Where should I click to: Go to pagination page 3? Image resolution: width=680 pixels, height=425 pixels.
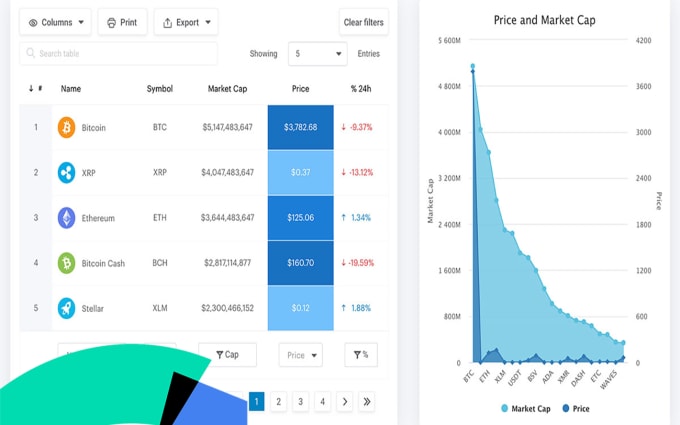301,402
